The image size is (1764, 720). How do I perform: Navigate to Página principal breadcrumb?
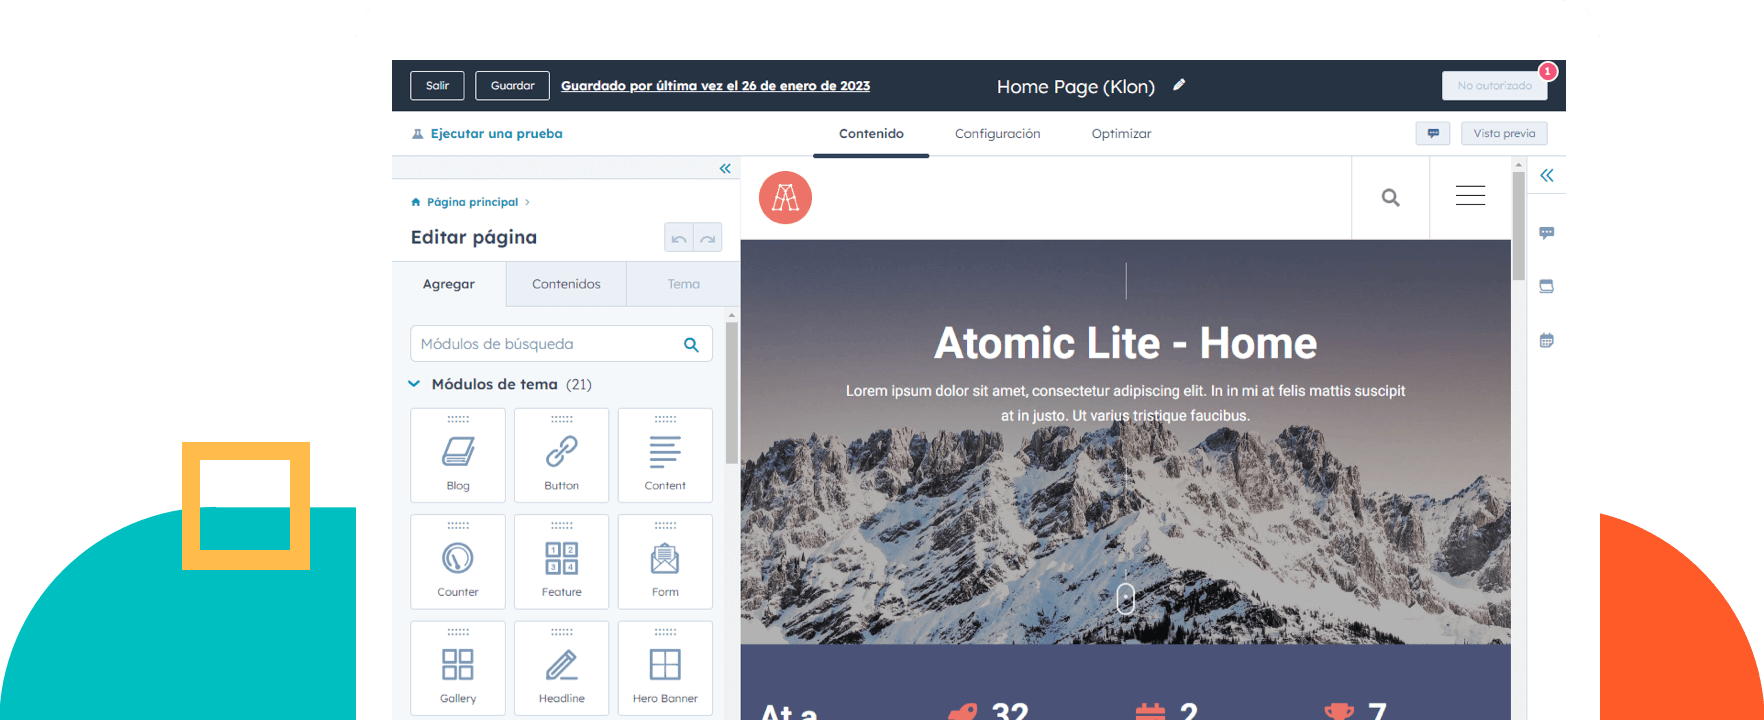[472, 202]
